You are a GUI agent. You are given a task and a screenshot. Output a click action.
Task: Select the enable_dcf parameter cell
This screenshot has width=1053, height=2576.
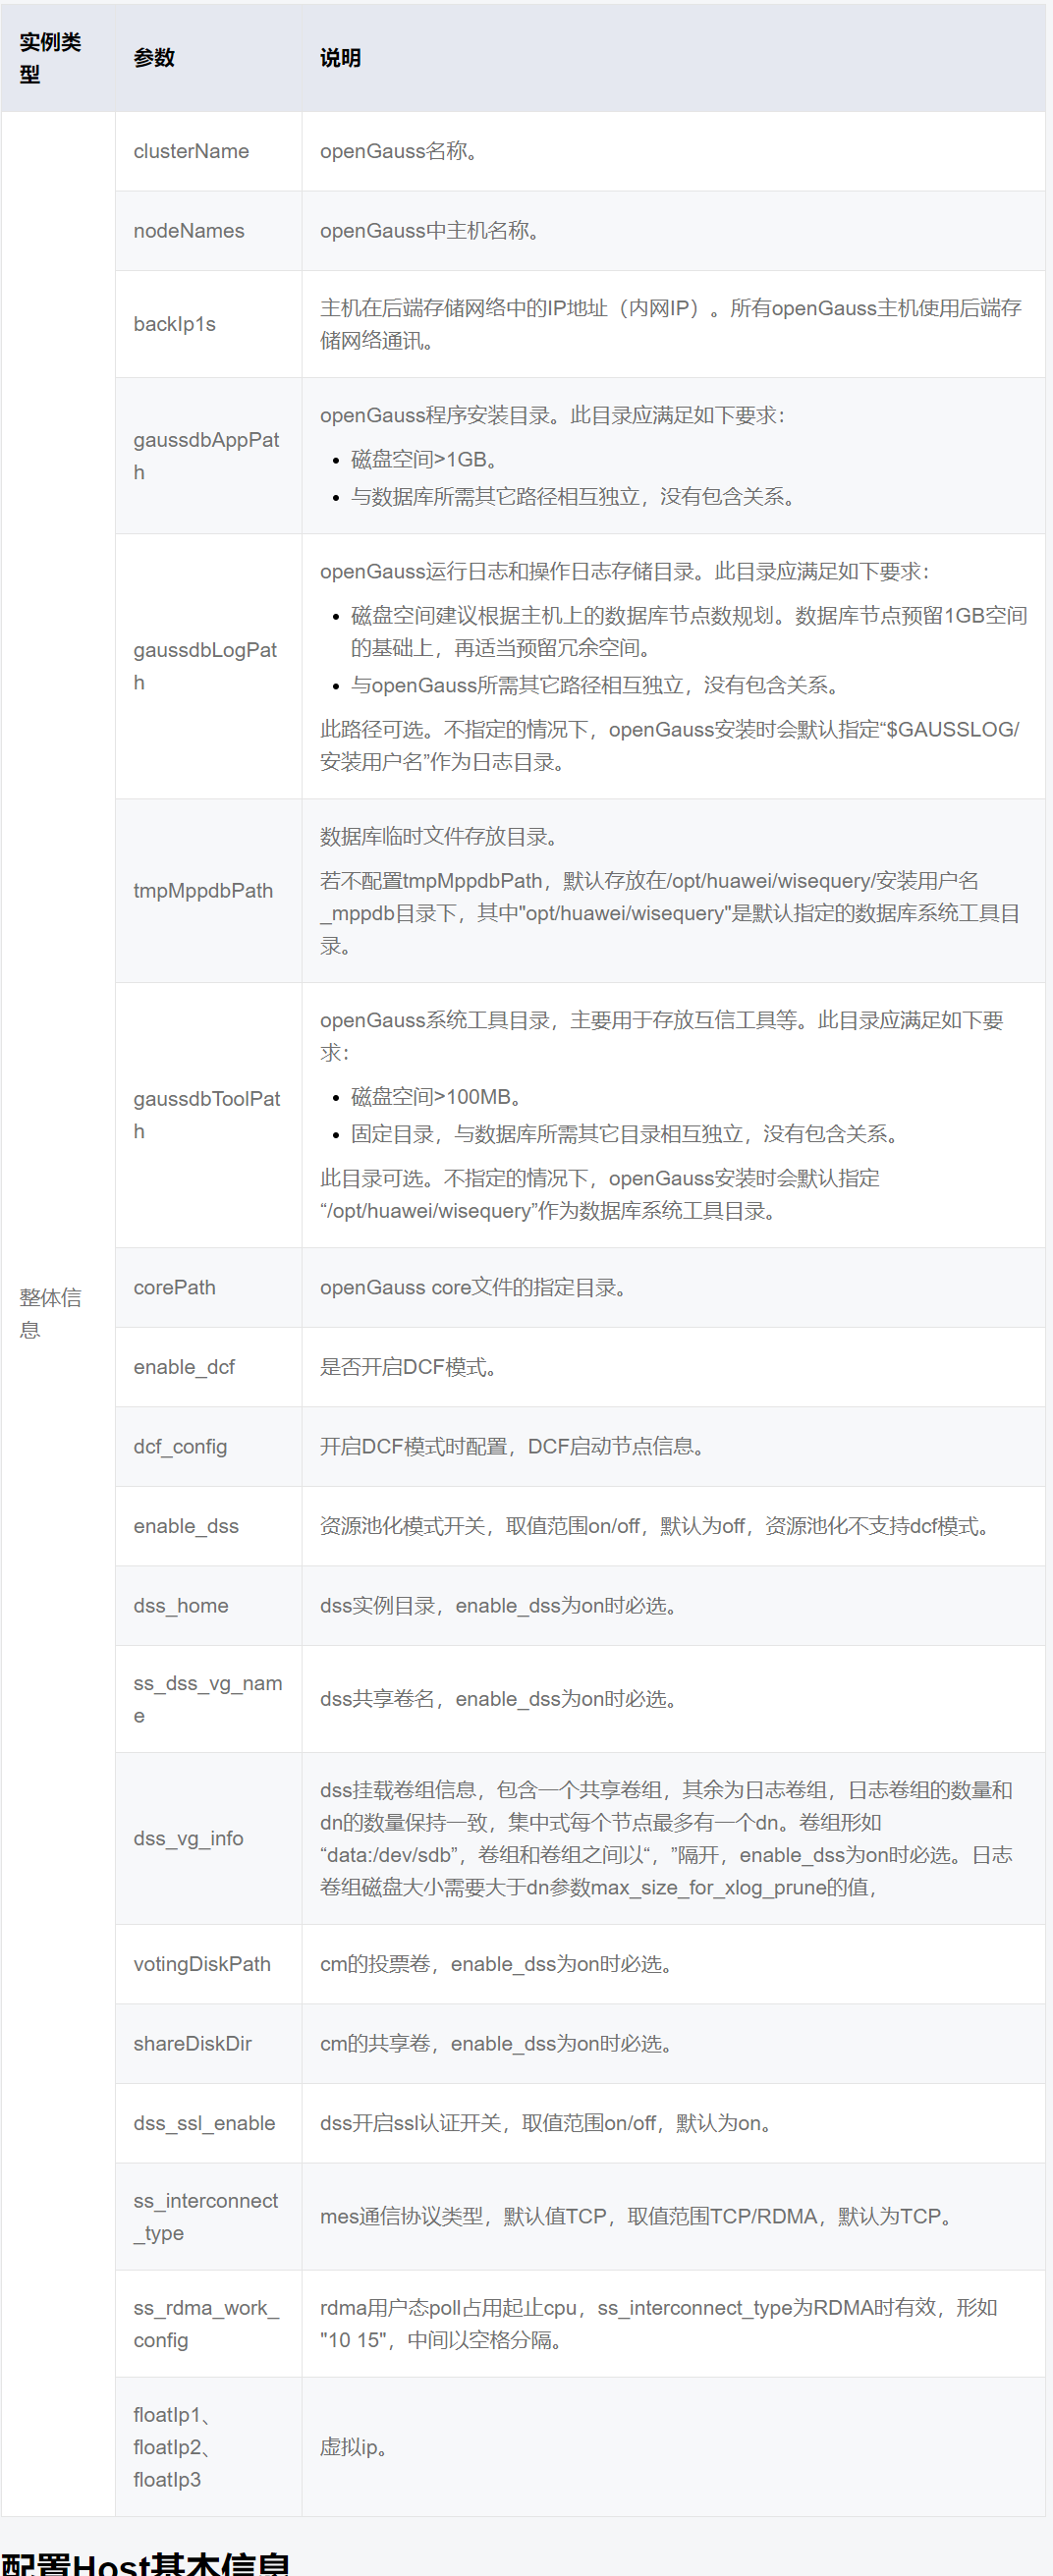208,1367
